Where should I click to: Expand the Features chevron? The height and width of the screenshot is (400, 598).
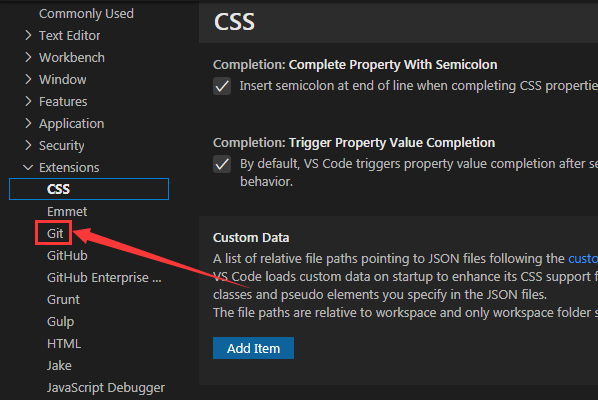tap(28, 101)
